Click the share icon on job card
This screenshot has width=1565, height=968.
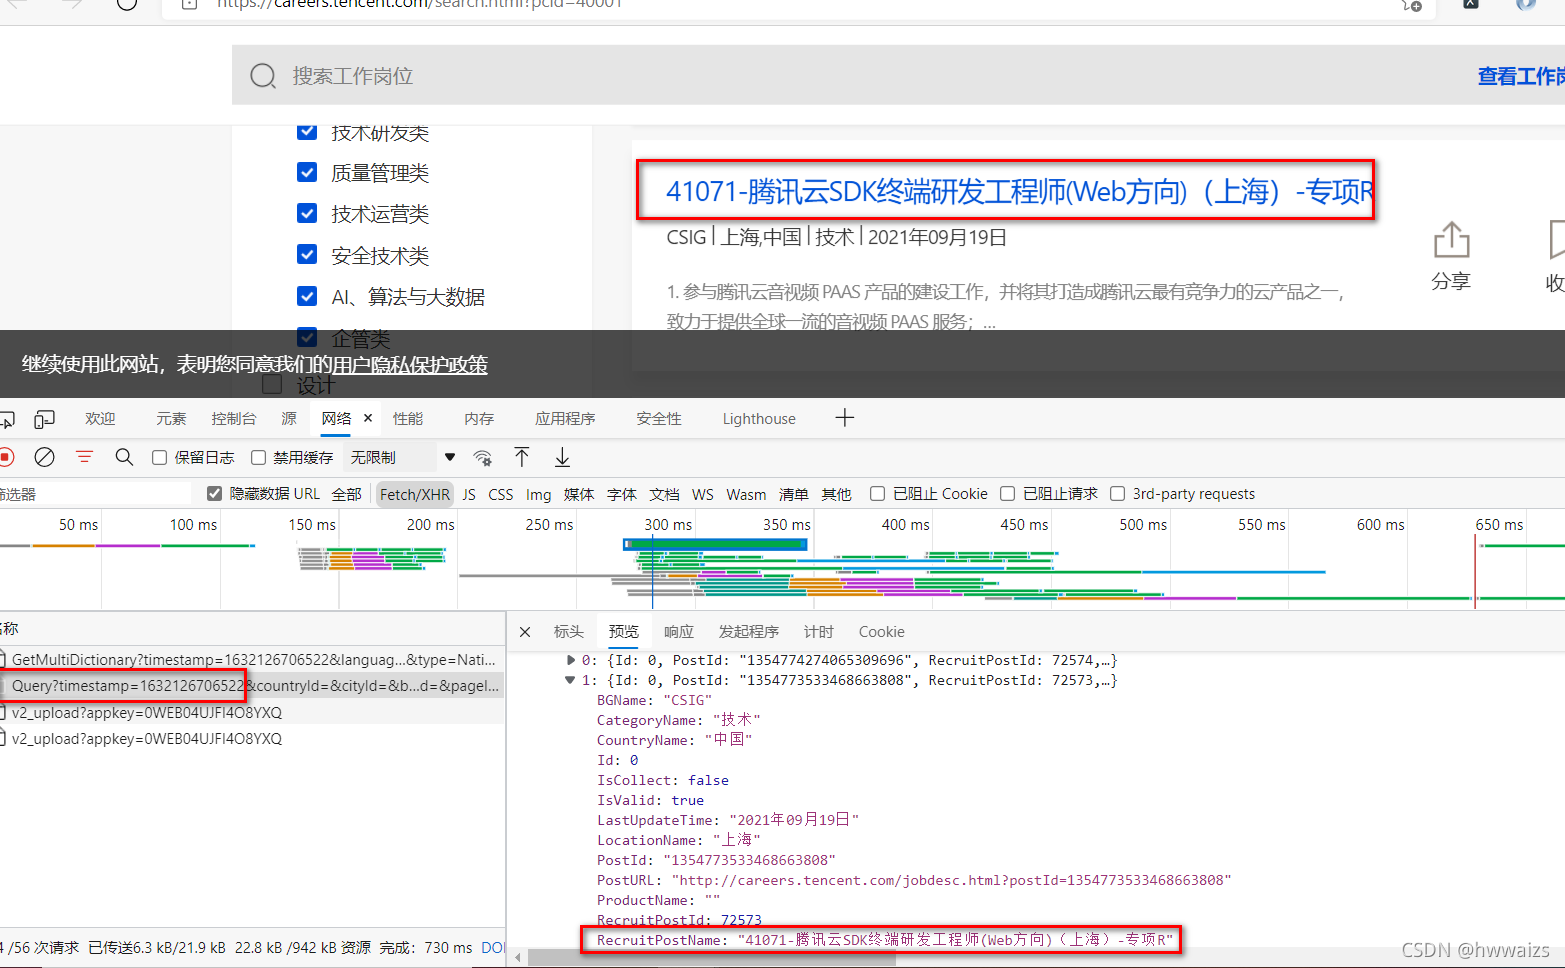click(x=1451, y=240)
